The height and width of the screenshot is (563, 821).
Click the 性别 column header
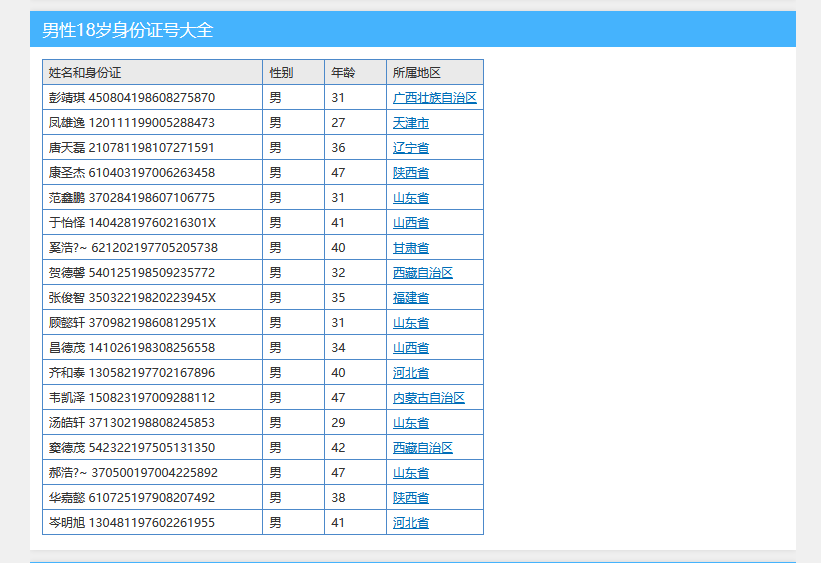pyautogui.click(x=293, y=72)
